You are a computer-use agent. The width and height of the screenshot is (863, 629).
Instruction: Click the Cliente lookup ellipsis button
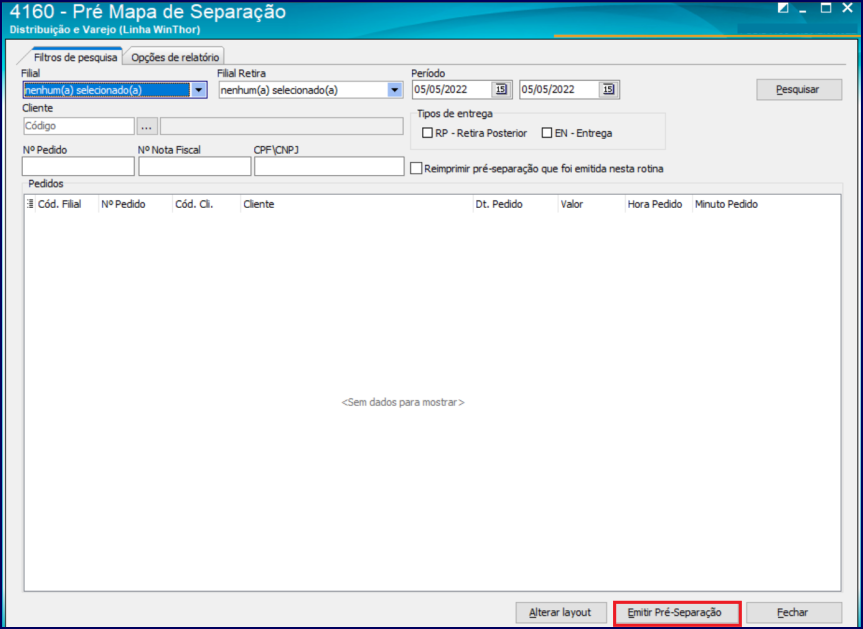click(146, 126)
